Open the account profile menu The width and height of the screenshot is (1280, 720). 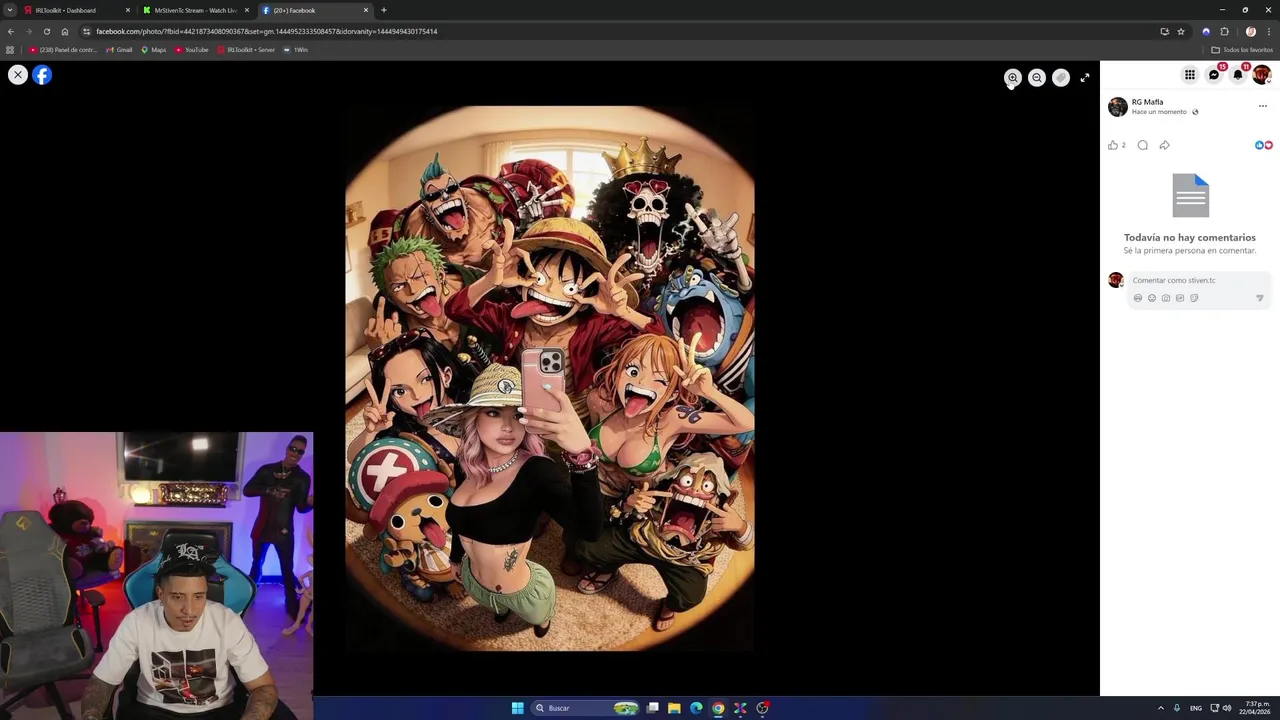click(x=1262, y=75)
